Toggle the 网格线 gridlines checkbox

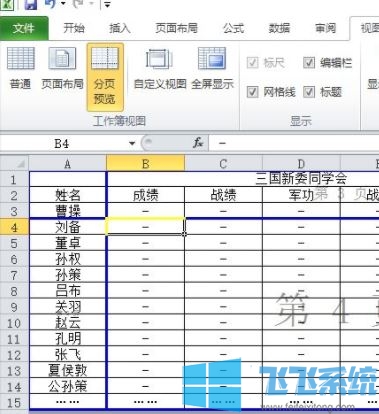tap(252, 92)
